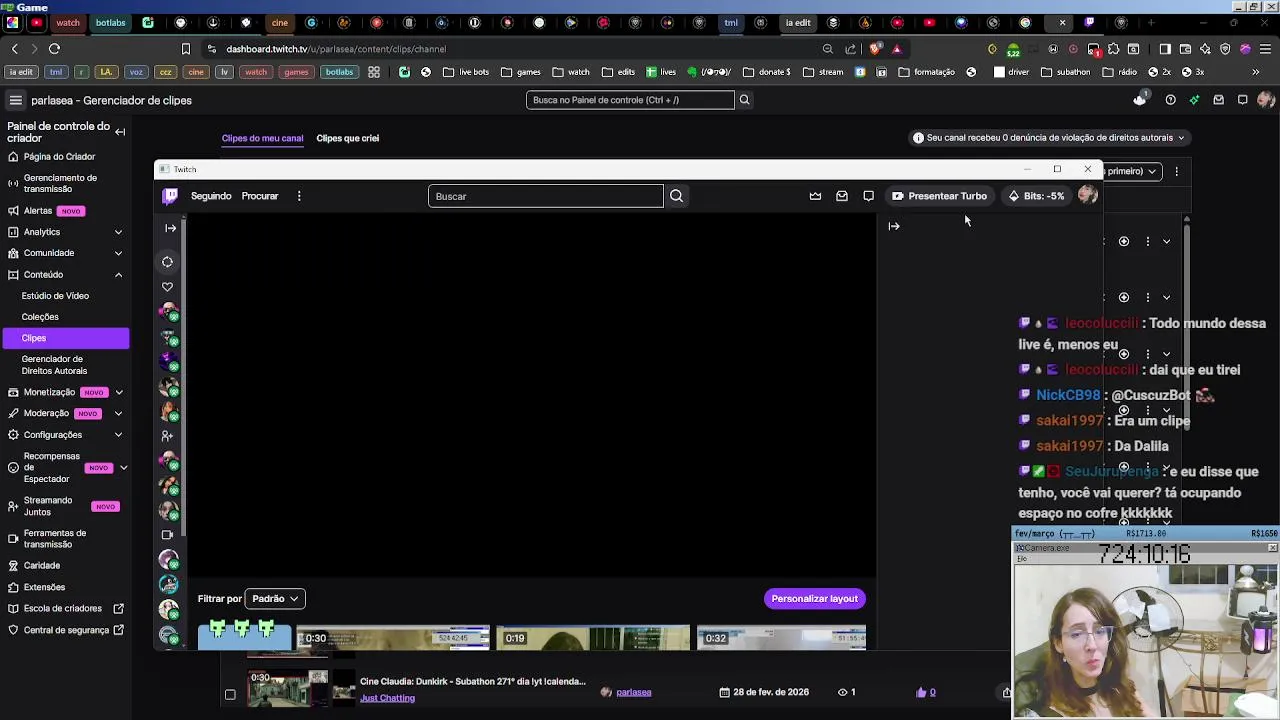Open Streamando Juntos in sidebar

coord(48,506)
